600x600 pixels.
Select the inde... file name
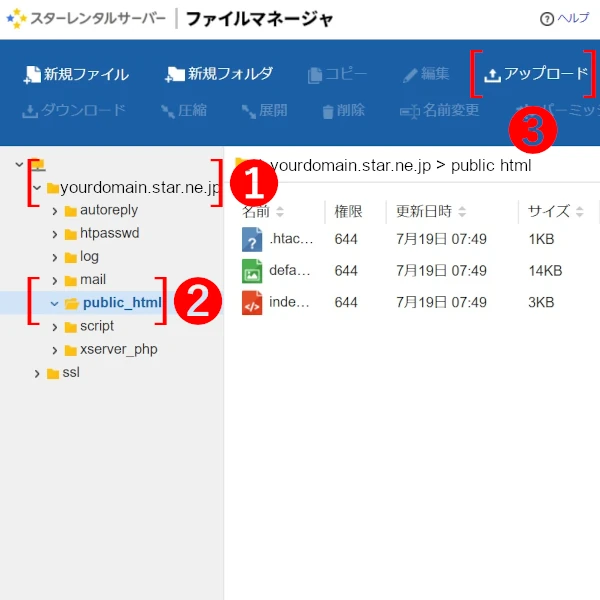289,302
